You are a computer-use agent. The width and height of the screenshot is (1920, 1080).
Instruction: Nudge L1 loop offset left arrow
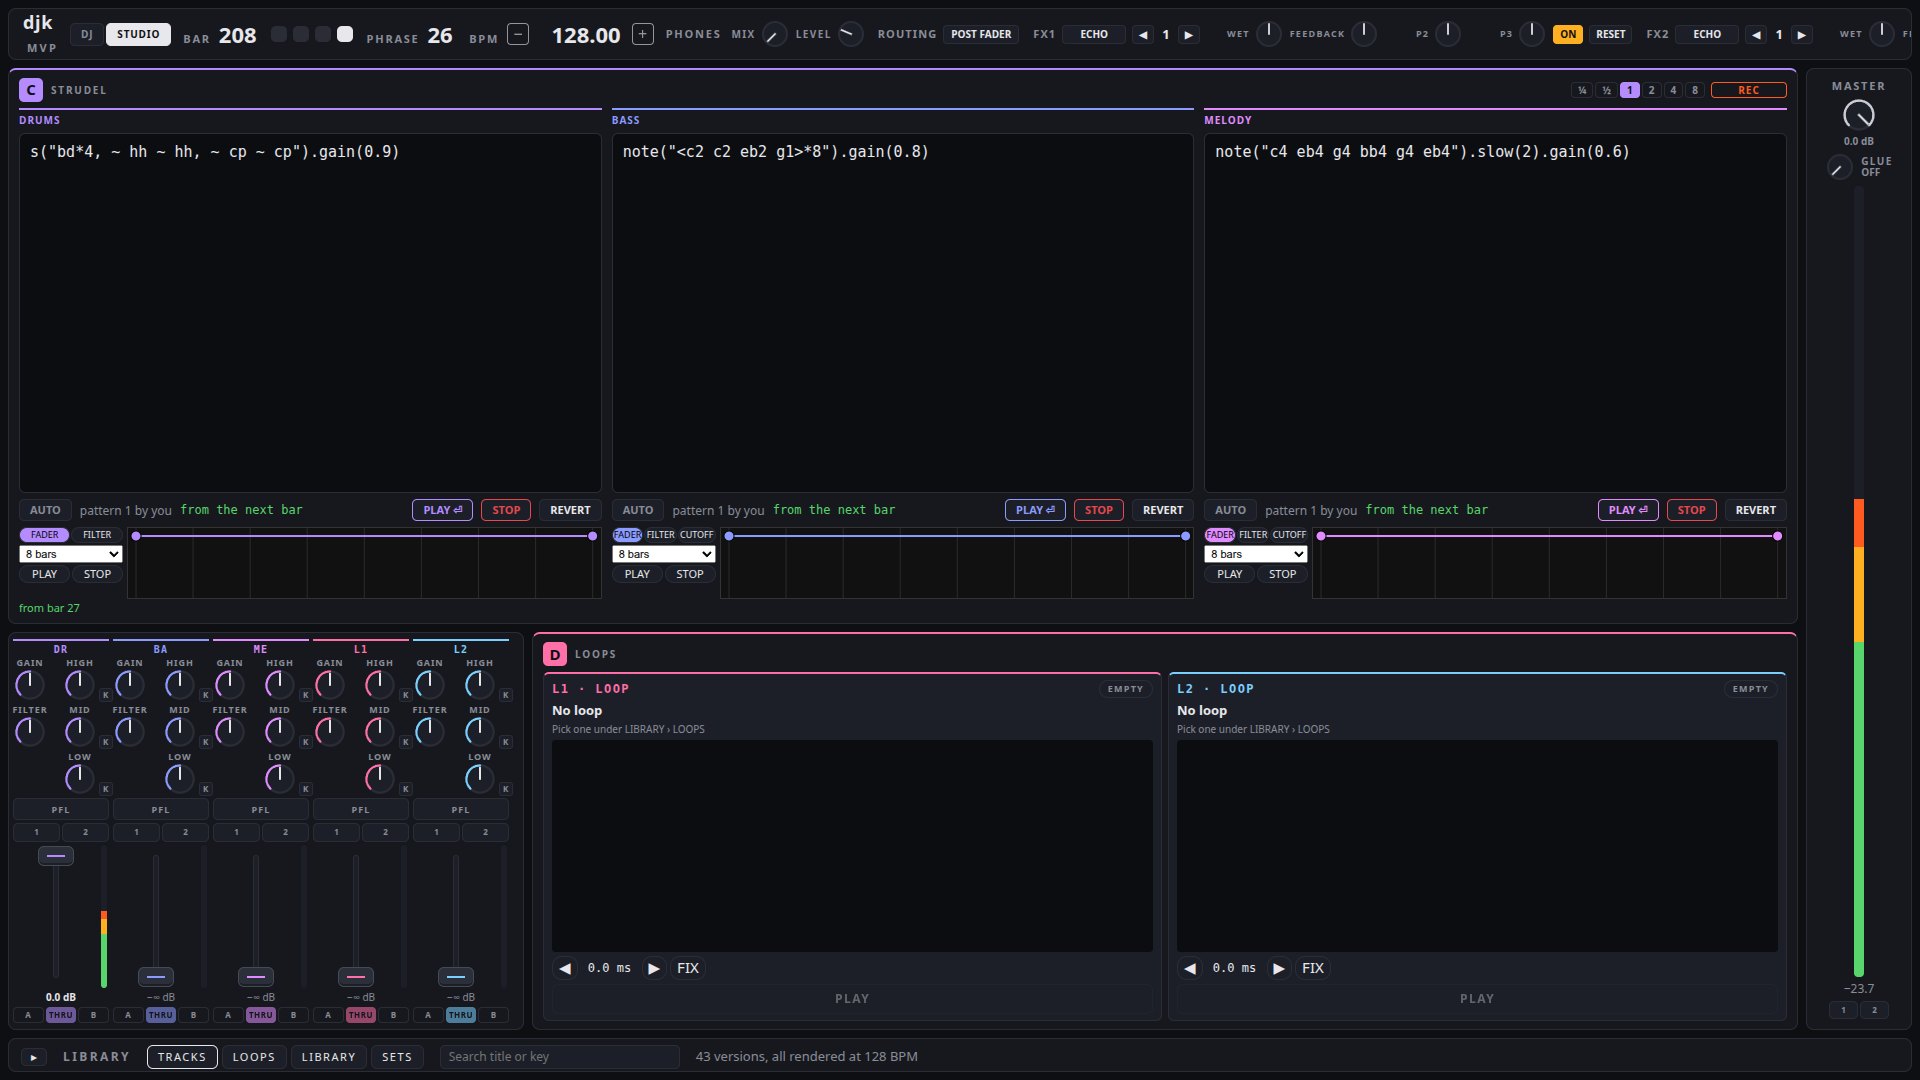(x=565, y=968)
